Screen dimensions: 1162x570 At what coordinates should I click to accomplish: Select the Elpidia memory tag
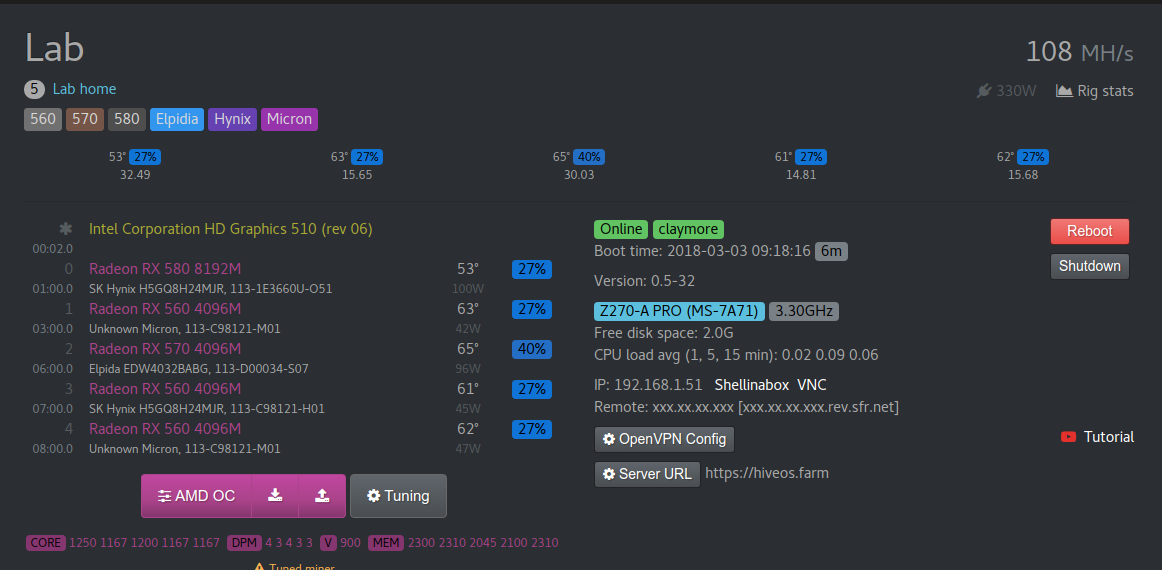pyautogui.click(x=177, y=119)
